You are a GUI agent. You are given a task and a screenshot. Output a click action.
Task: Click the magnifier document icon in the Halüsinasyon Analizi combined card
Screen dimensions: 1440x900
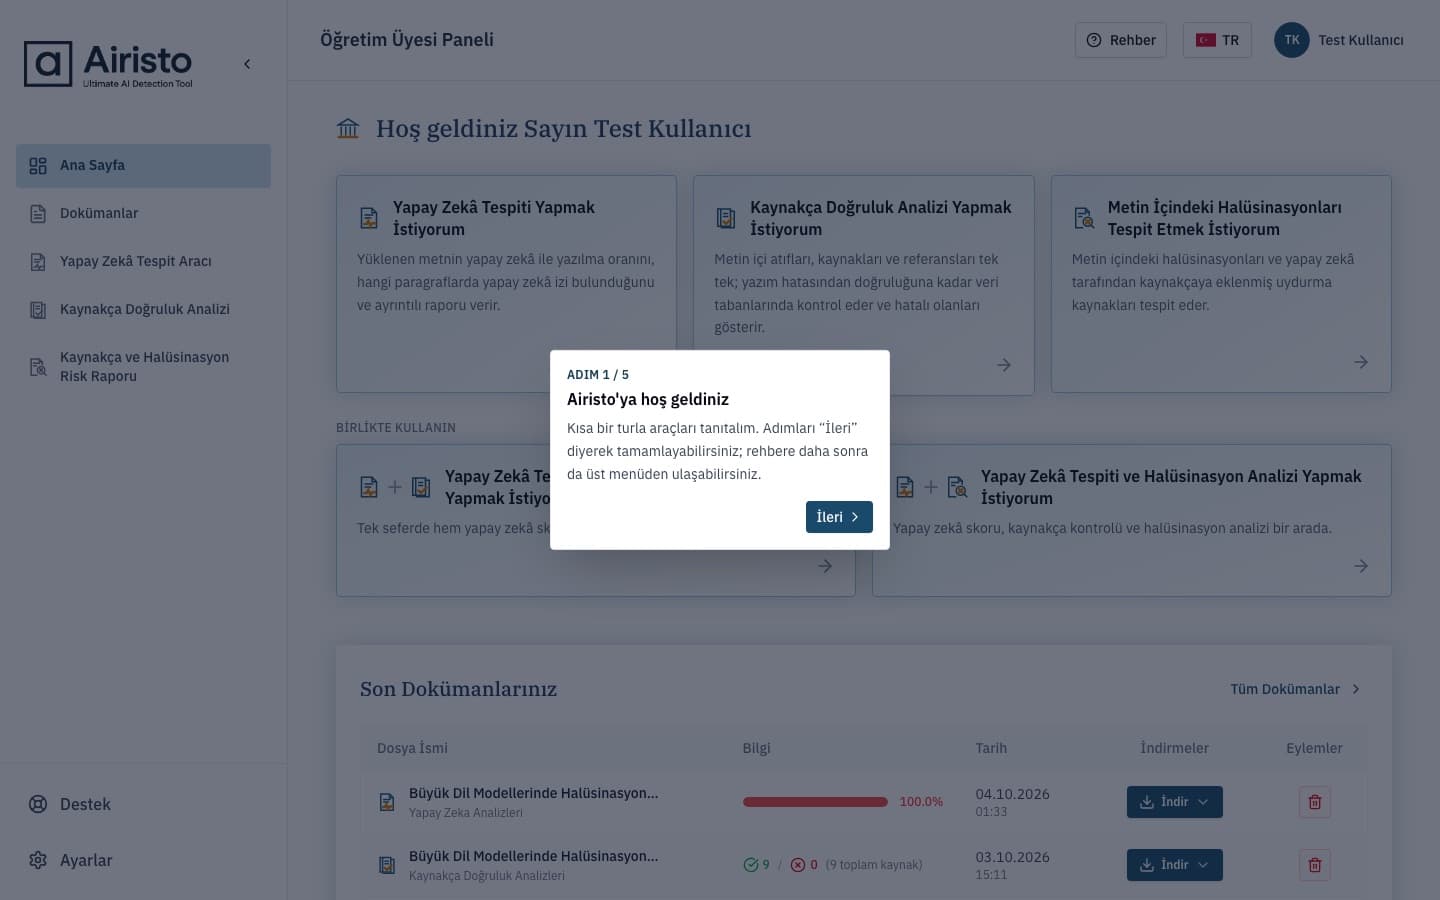pyautogui.click(x=957, y=487)
